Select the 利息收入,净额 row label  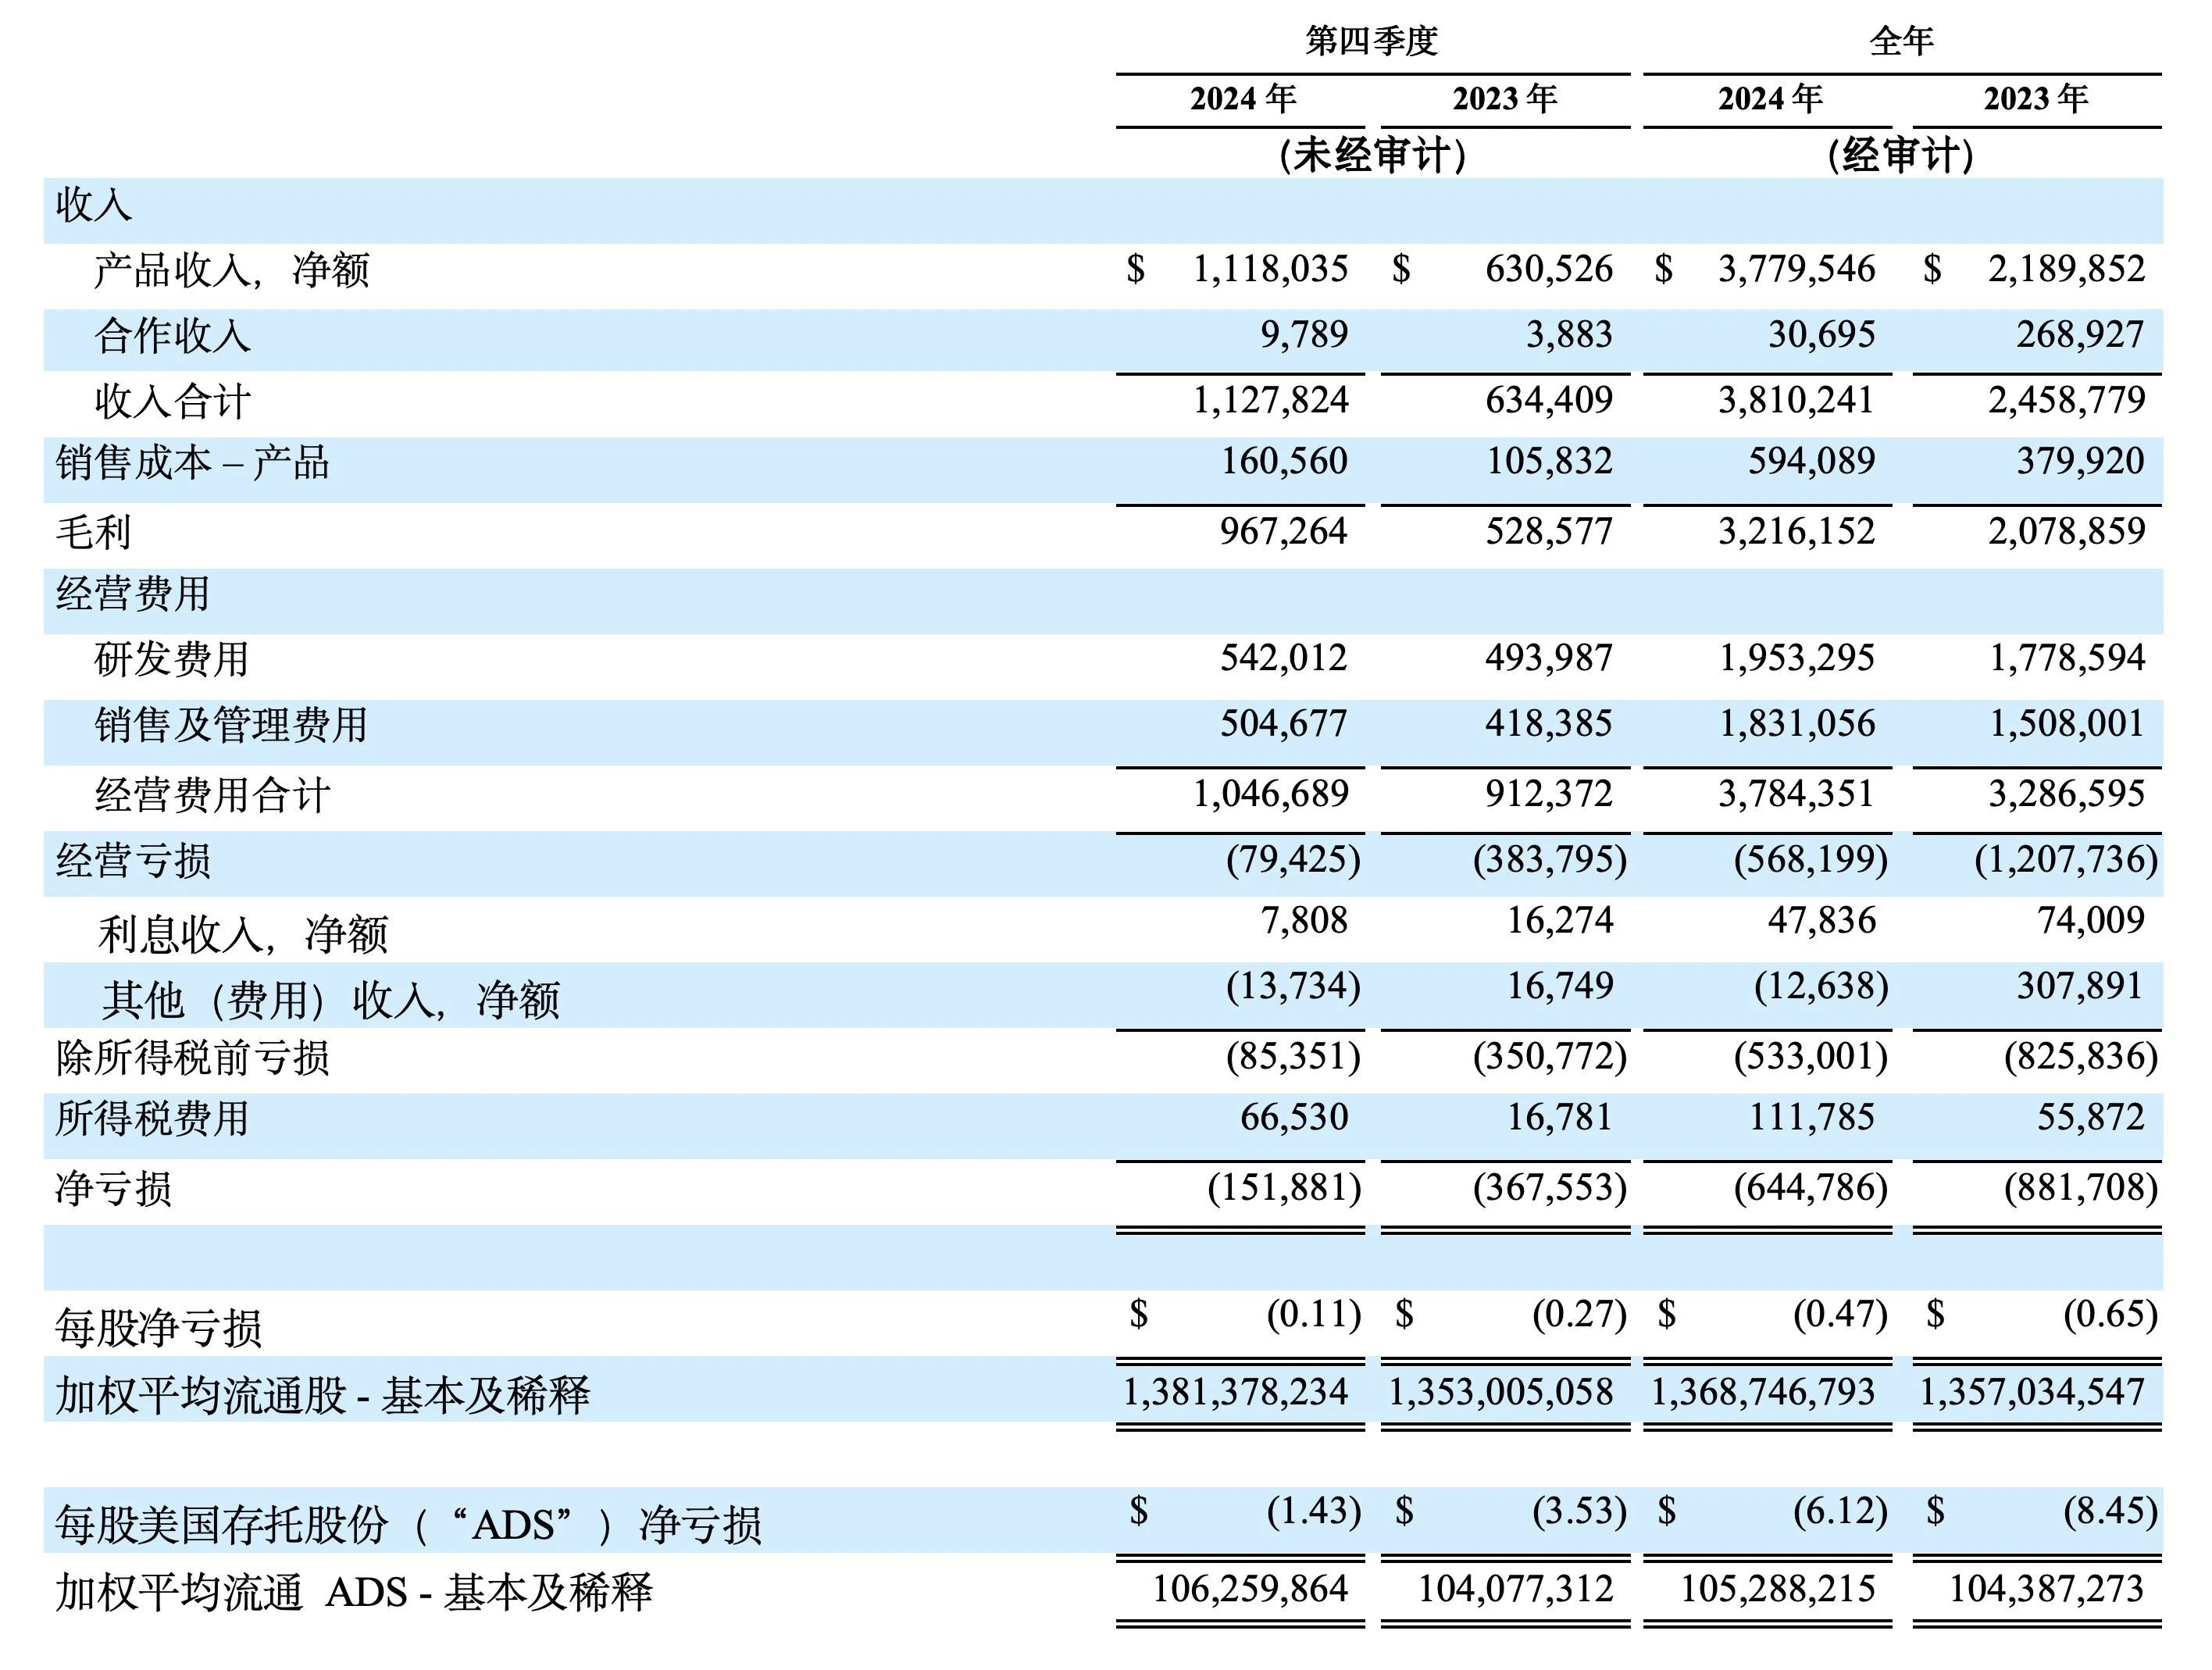243,934
